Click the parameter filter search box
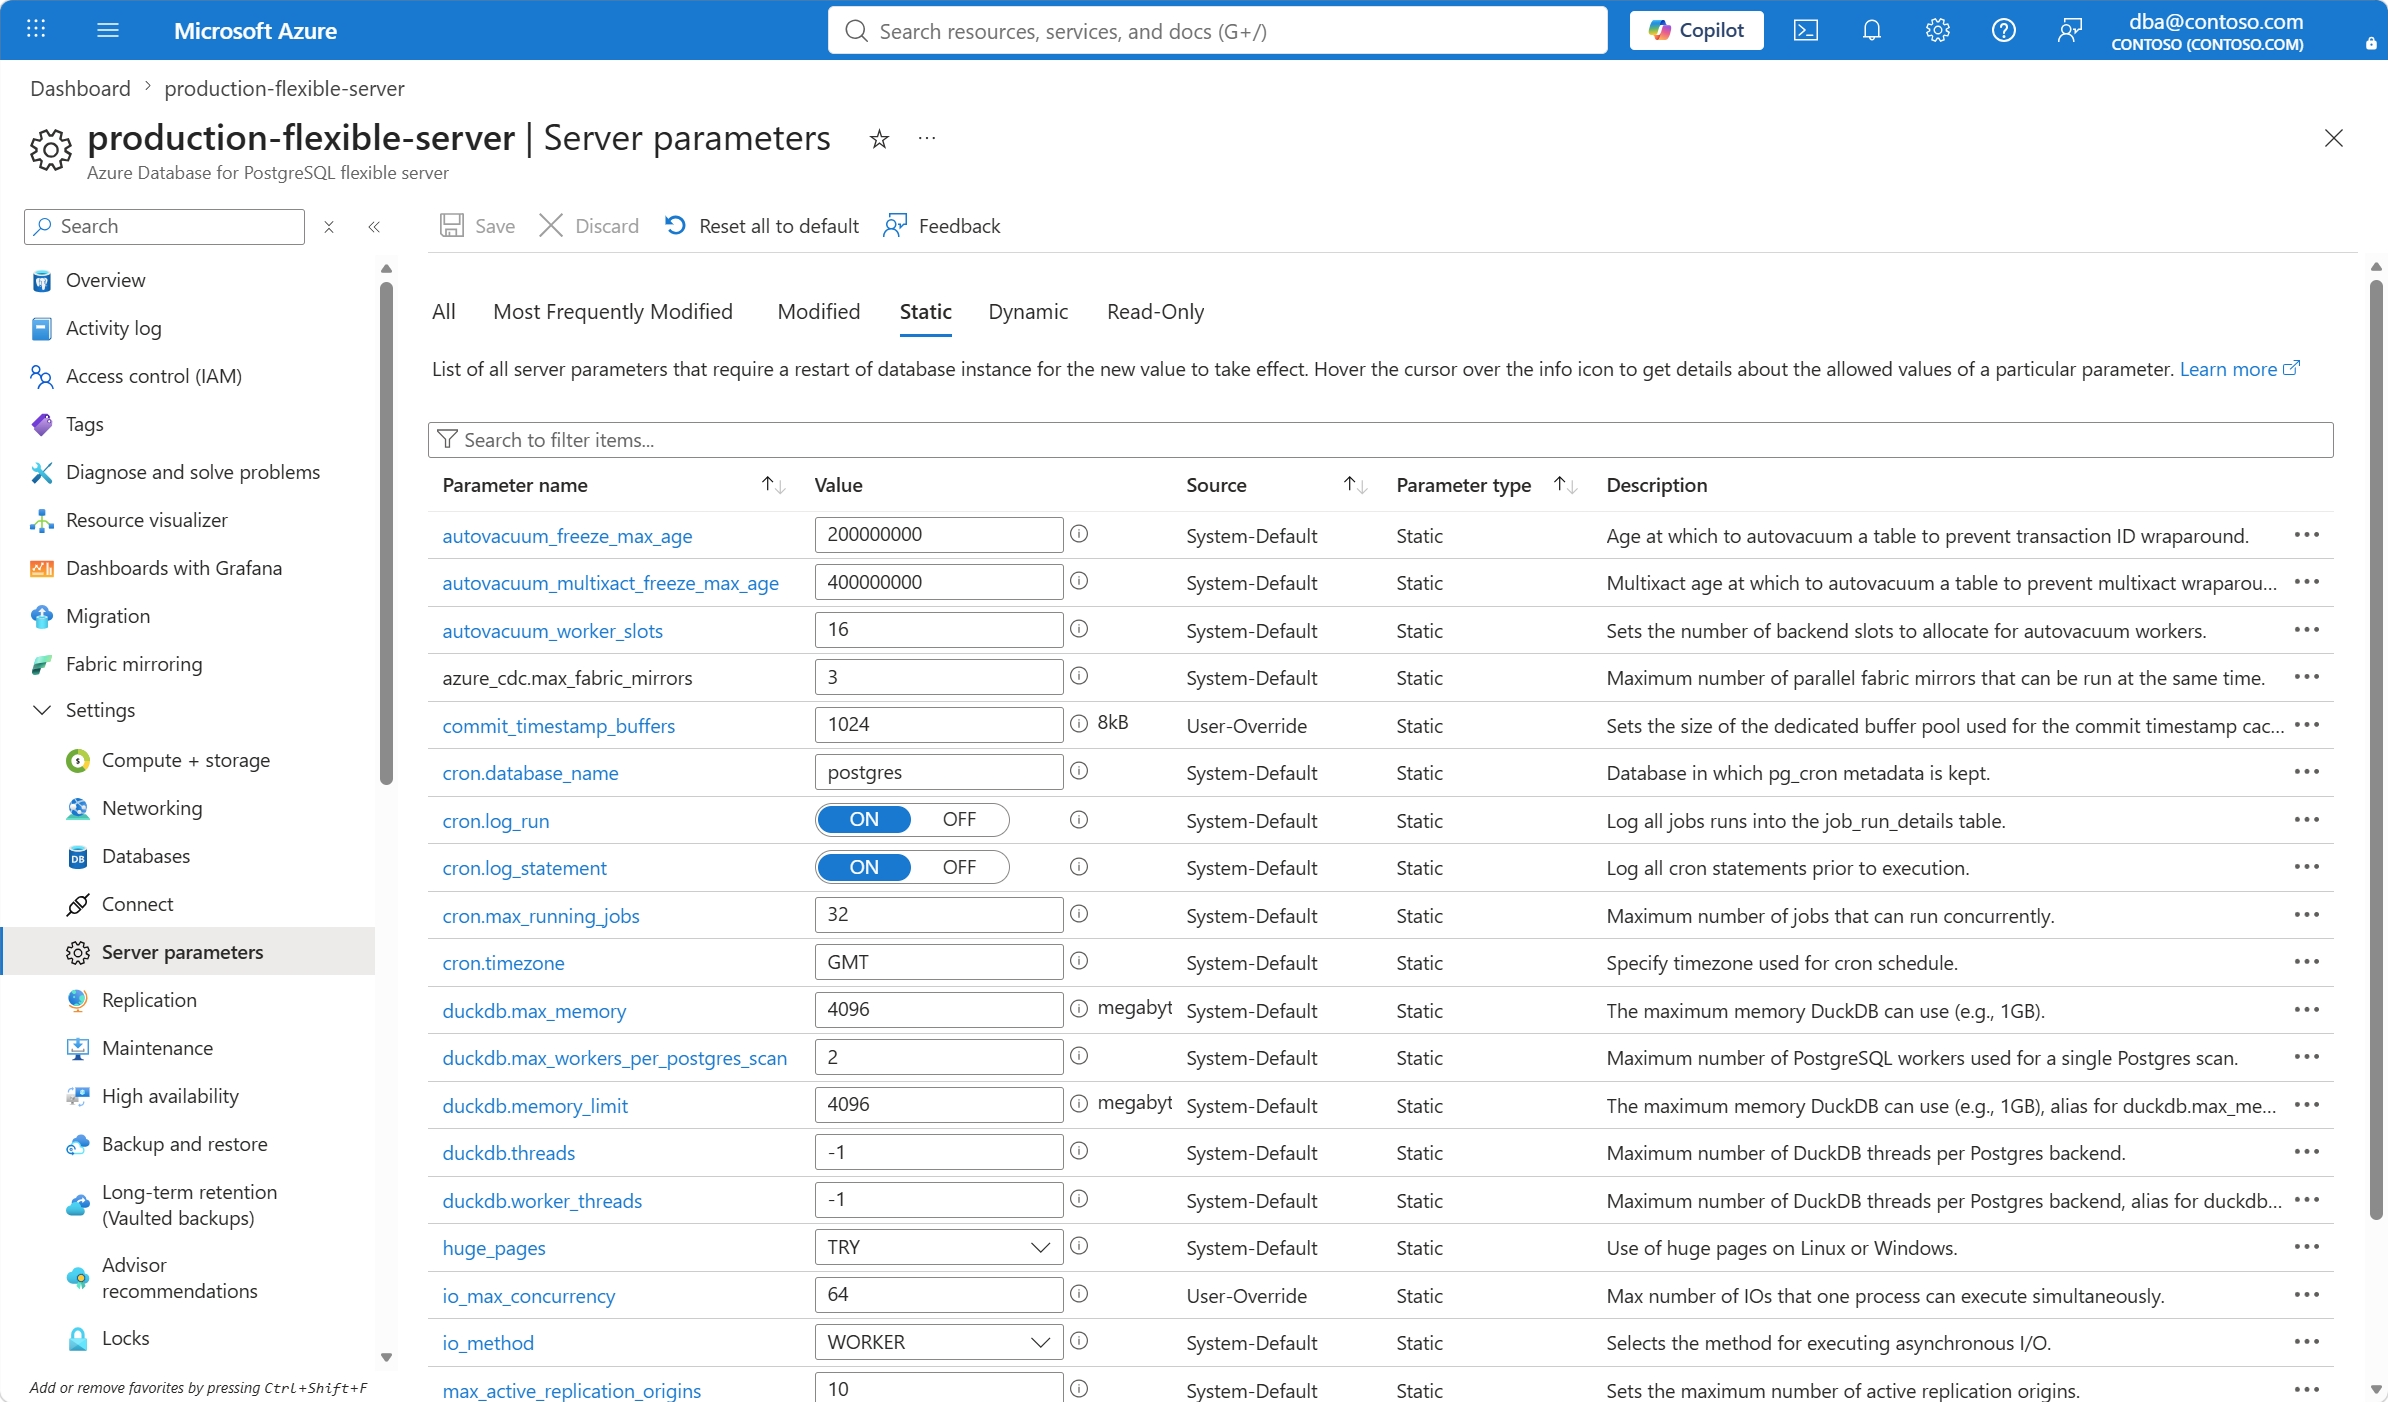 click(x=1380, y=440)
